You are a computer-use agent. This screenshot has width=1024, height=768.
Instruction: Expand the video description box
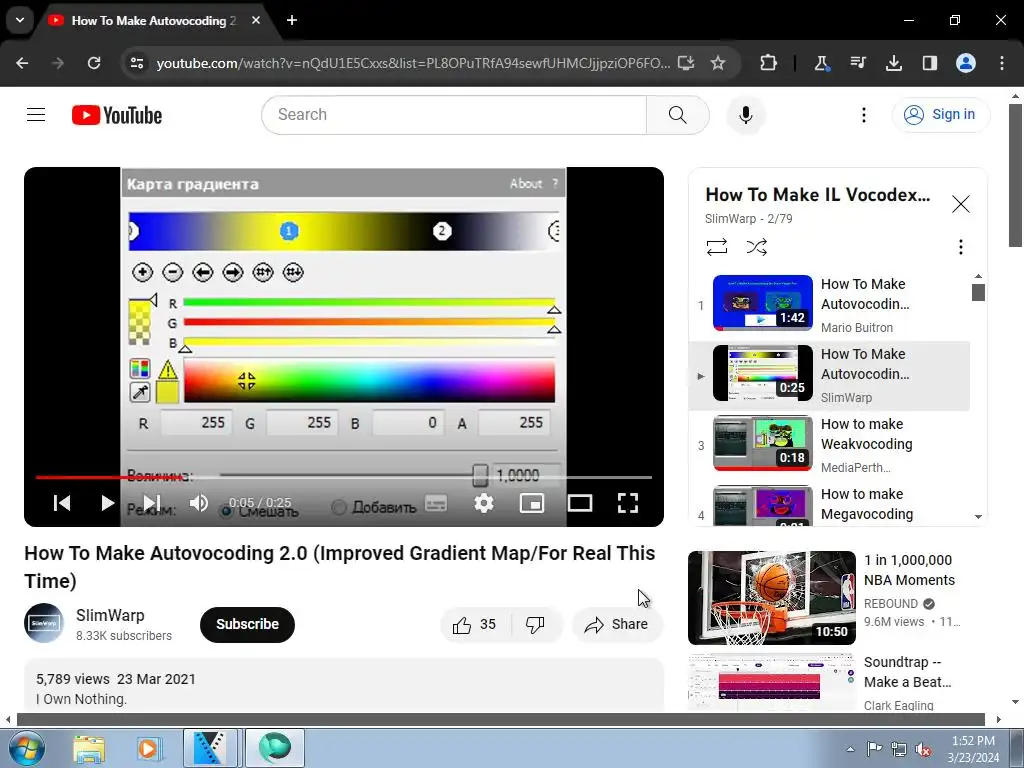(x=344, y=686)
